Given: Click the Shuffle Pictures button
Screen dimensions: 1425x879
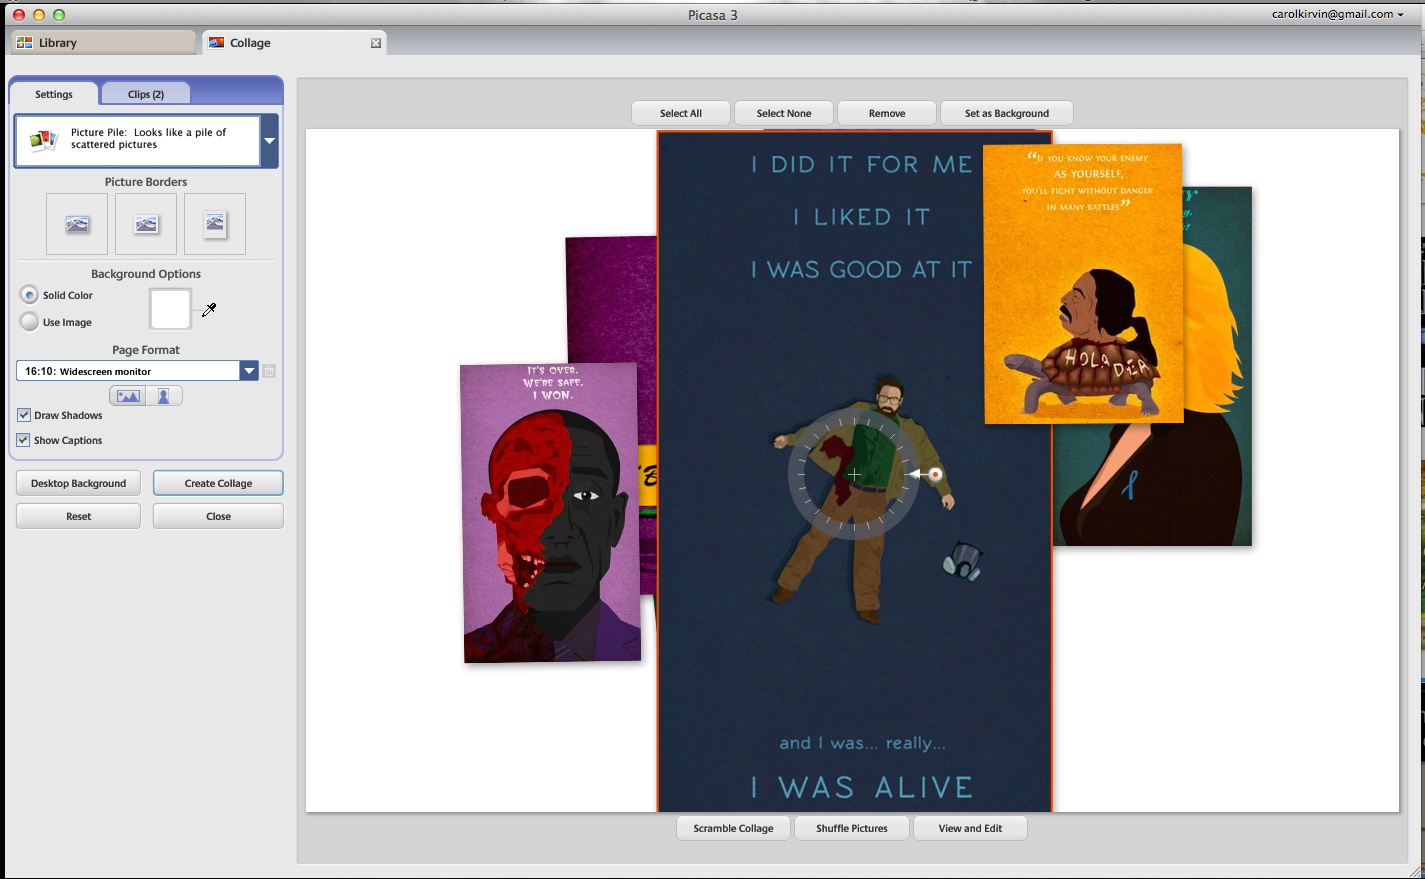Looking at the screenshot, I should coord(852,828).
